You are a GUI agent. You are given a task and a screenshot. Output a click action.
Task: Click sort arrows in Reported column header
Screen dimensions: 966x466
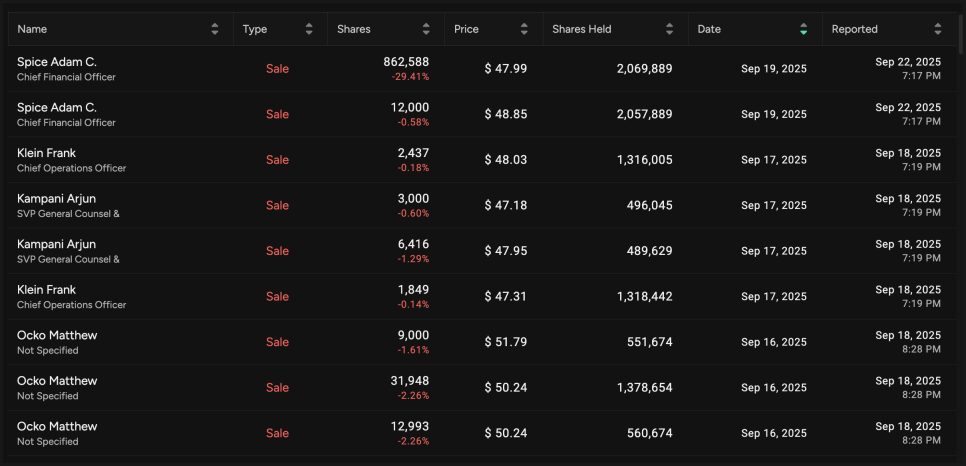937,29
